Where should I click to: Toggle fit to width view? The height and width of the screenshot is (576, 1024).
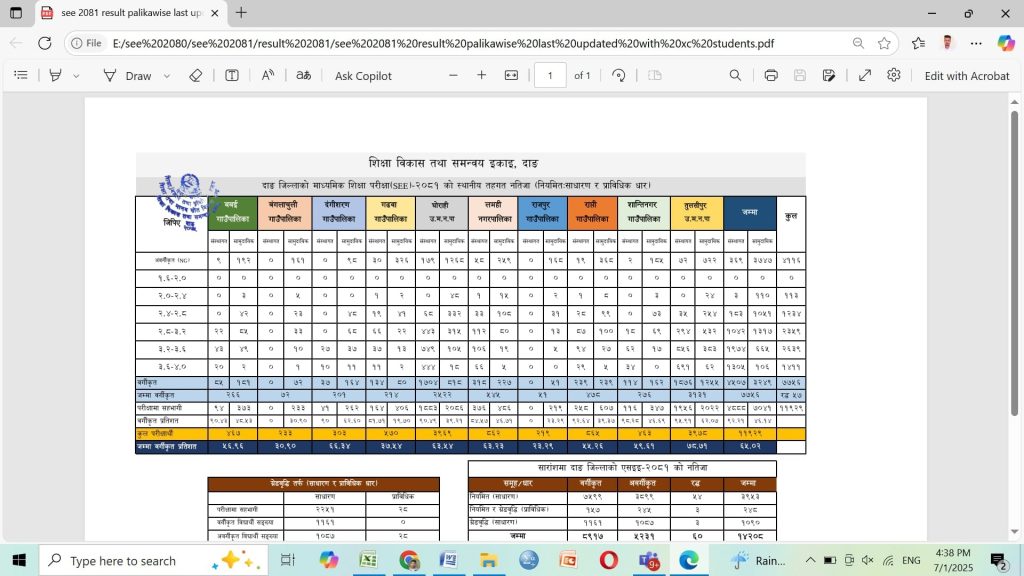[511, 76]
